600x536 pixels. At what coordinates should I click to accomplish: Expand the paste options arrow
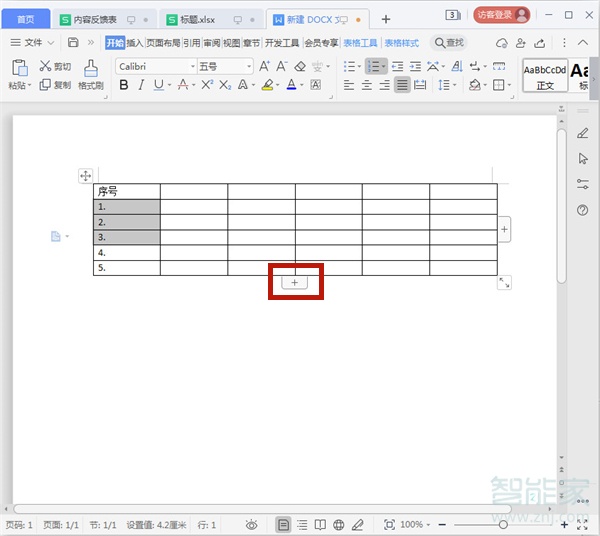pyautogui.click(x=29, y=85)
